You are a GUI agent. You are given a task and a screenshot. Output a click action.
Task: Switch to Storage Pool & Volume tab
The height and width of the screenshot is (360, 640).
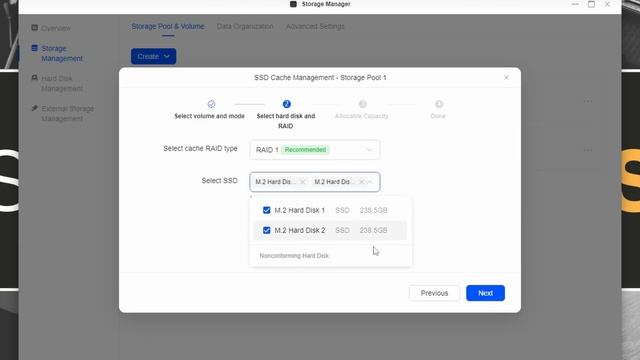[x=168, y=27]
